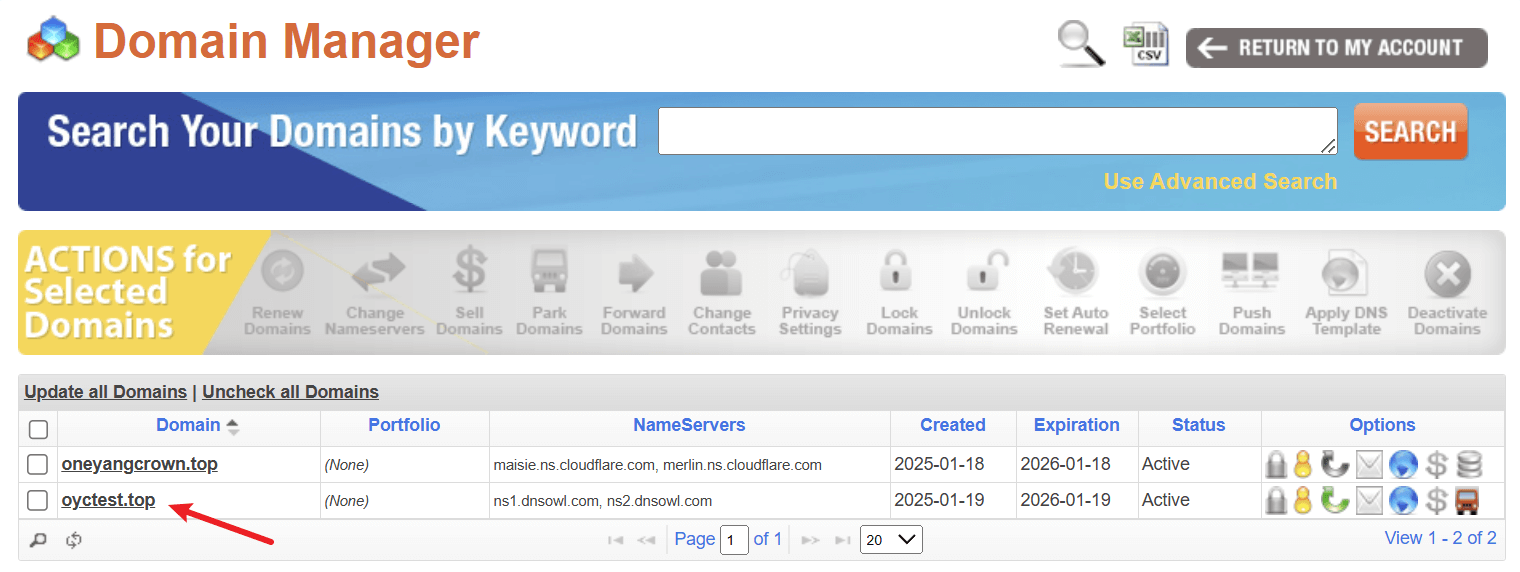Click the magnifying glass search icon in header
1520x572 pixels.
pyautogui.click(x=1081, y=44)
